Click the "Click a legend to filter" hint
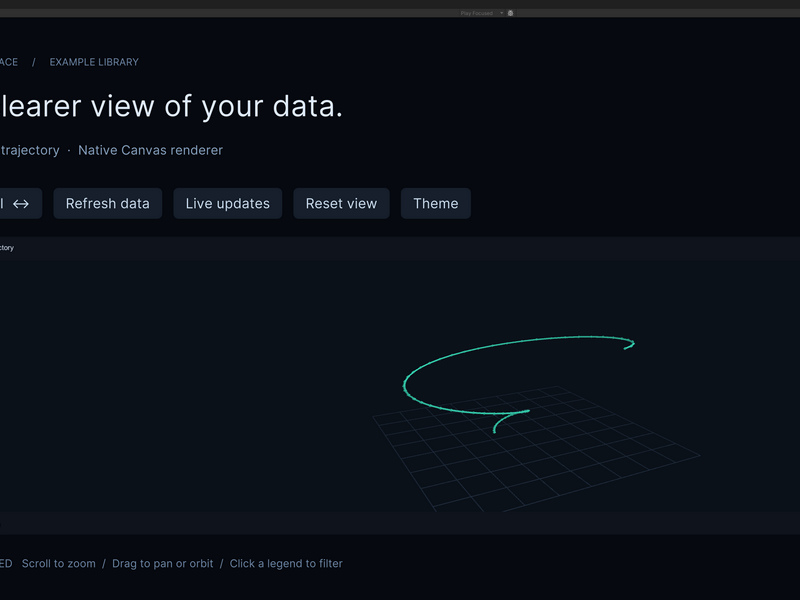The image size is (800, 600). coord(286,564)
